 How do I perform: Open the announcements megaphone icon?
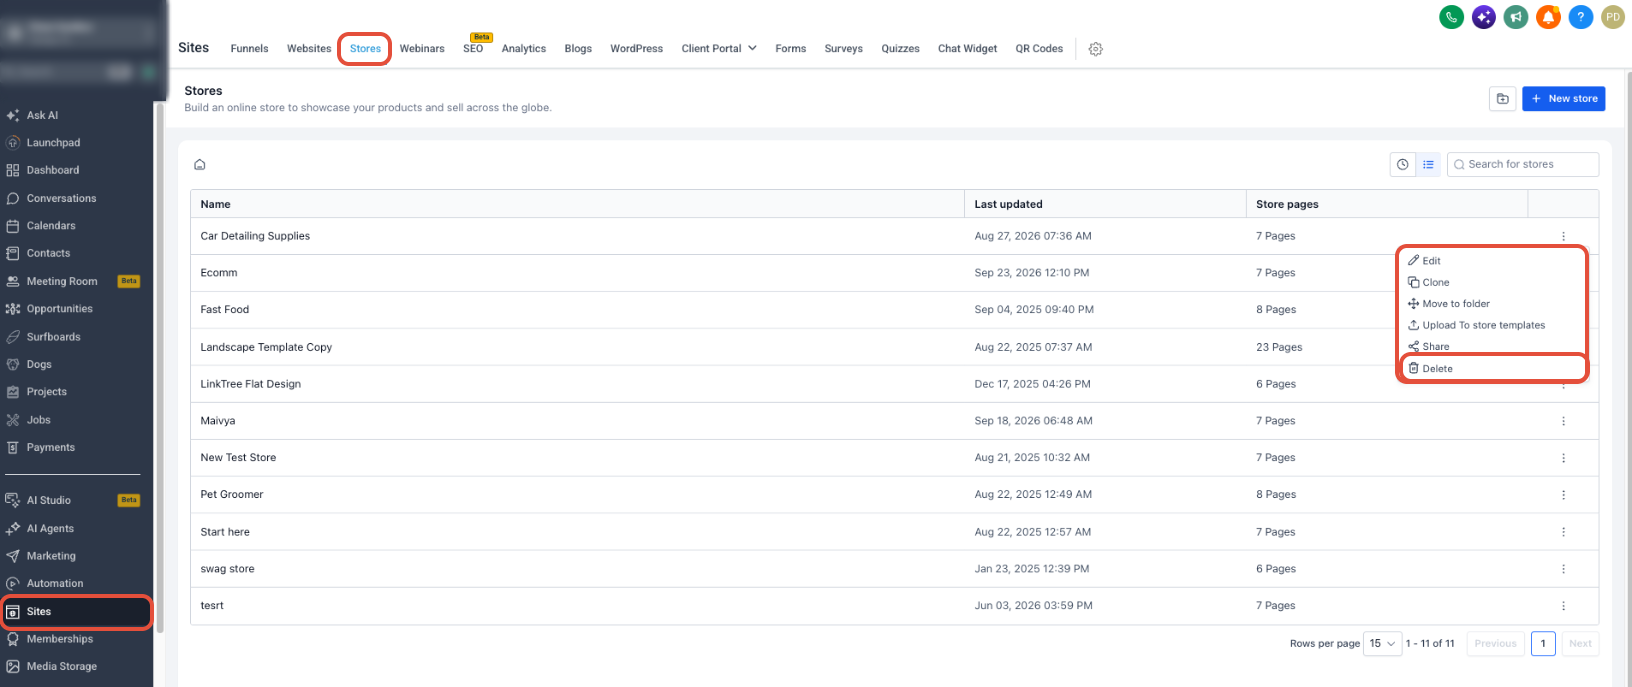[x=1516, y=17]
